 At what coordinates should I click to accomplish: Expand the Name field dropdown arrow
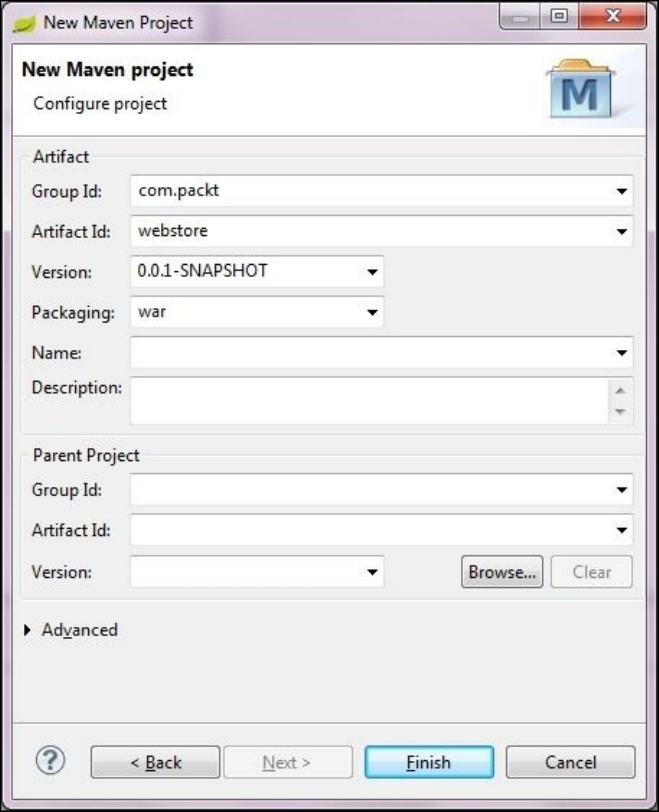[622, 353]
